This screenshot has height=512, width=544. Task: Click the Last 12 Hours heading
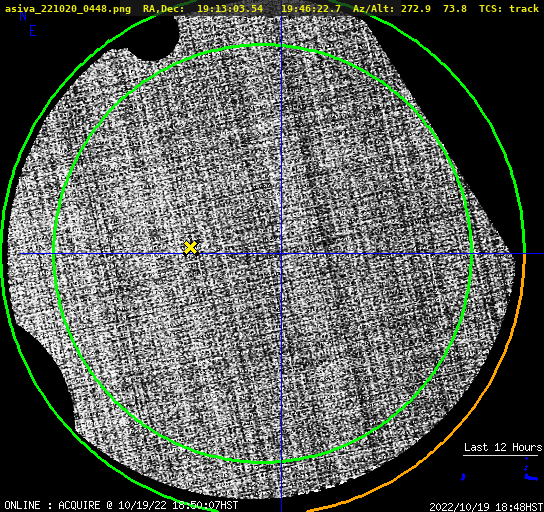click(x=503, y=447)
